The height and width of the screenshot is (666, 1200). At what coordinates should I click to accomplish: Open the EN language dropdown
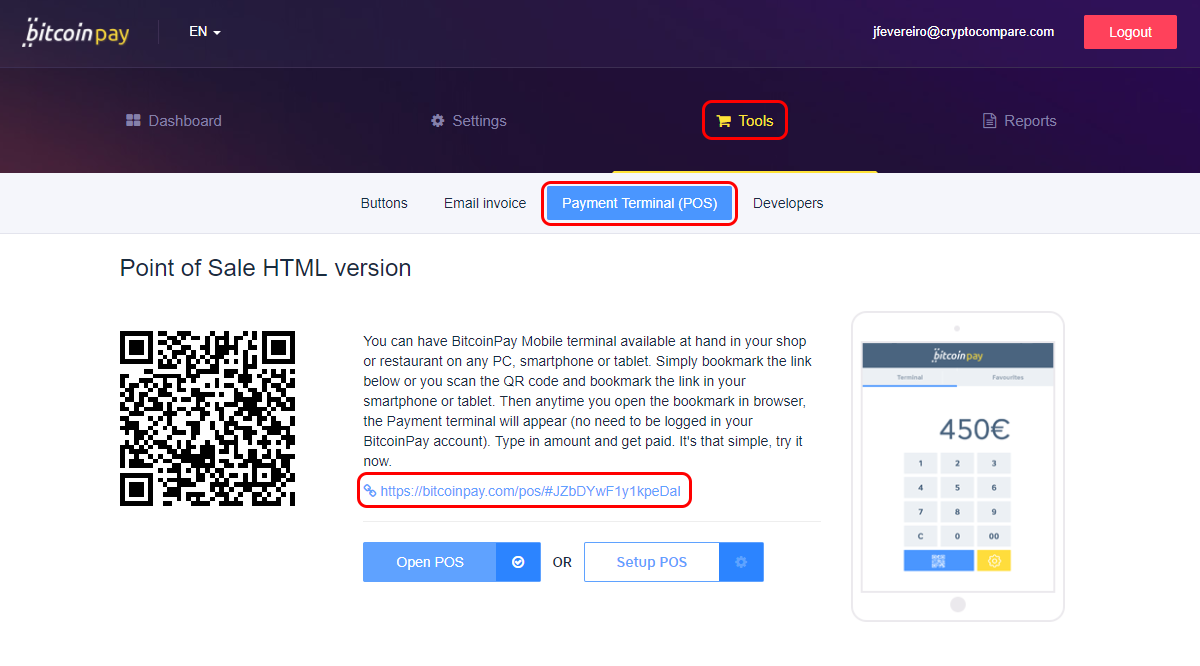pyautogui.click(x=205, y=32)
